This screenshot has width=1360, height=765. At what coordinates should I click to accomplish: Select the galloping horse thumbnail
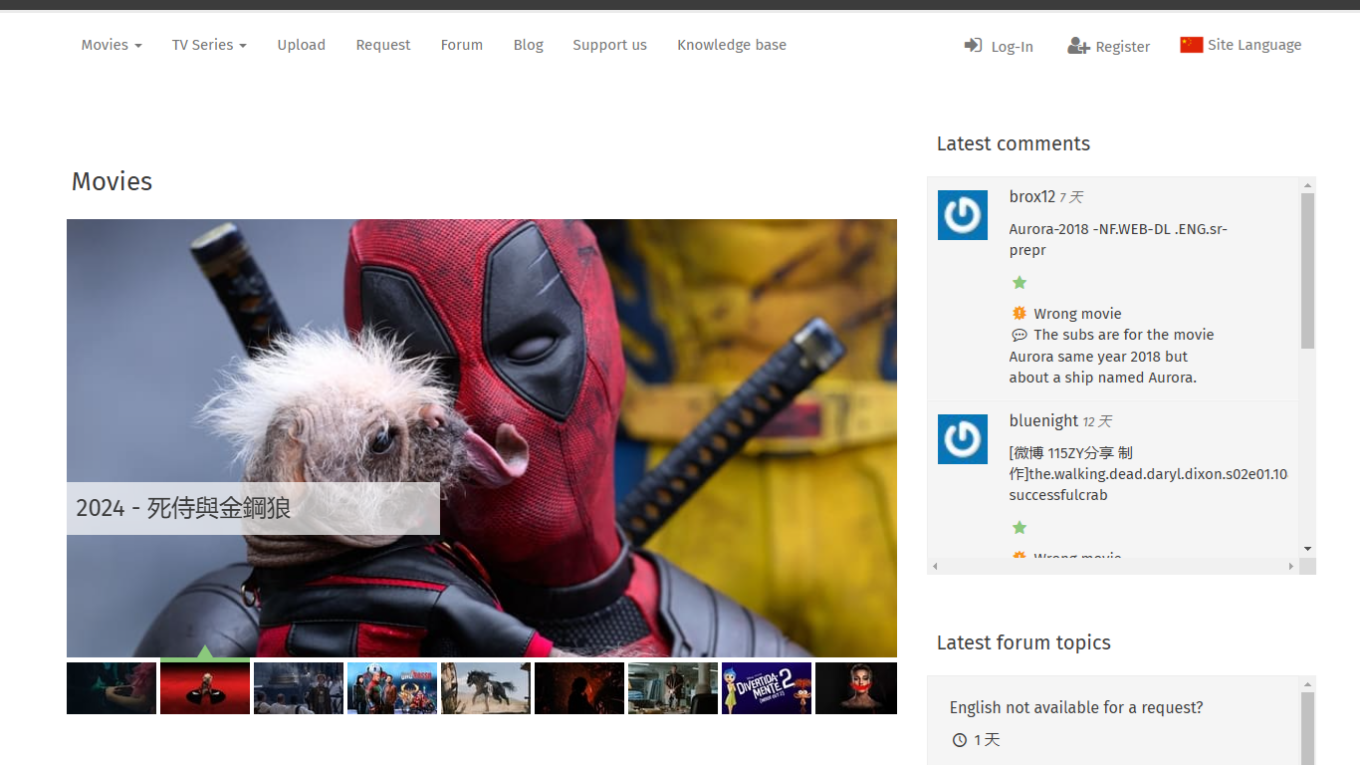tap(486, 688)
